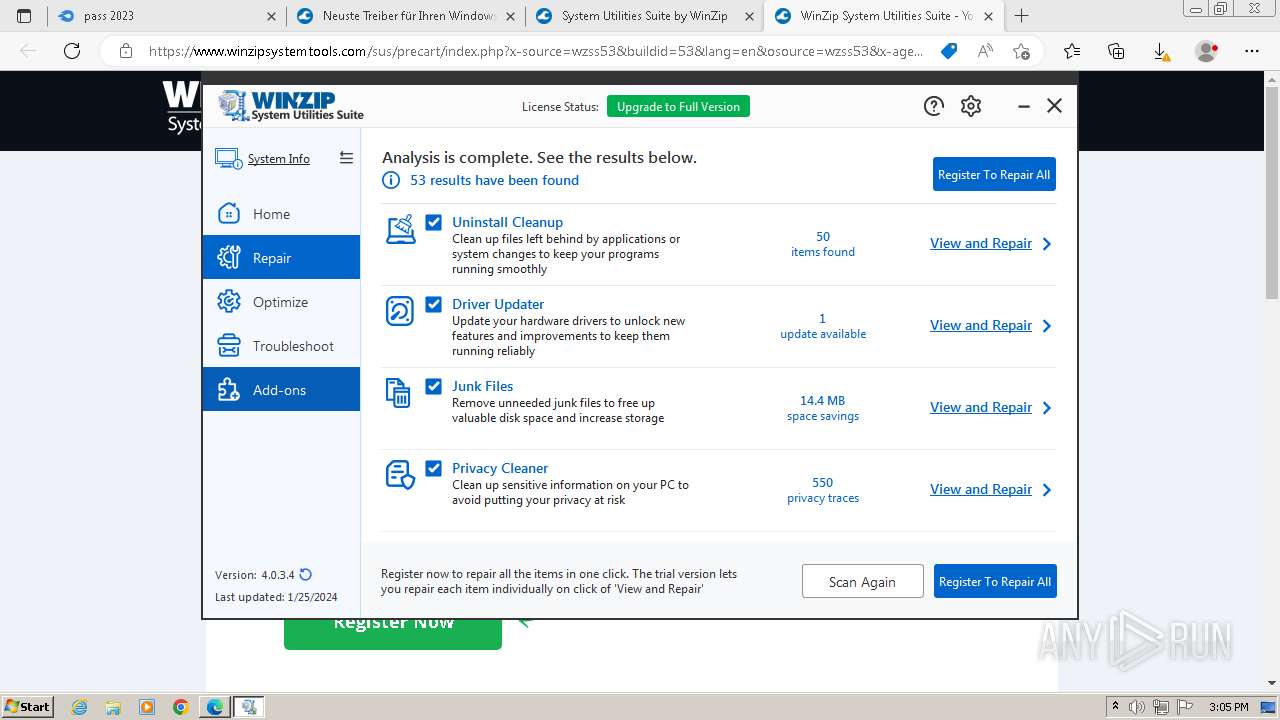Click the top Register To Repair All button

[x=994, y=174]
